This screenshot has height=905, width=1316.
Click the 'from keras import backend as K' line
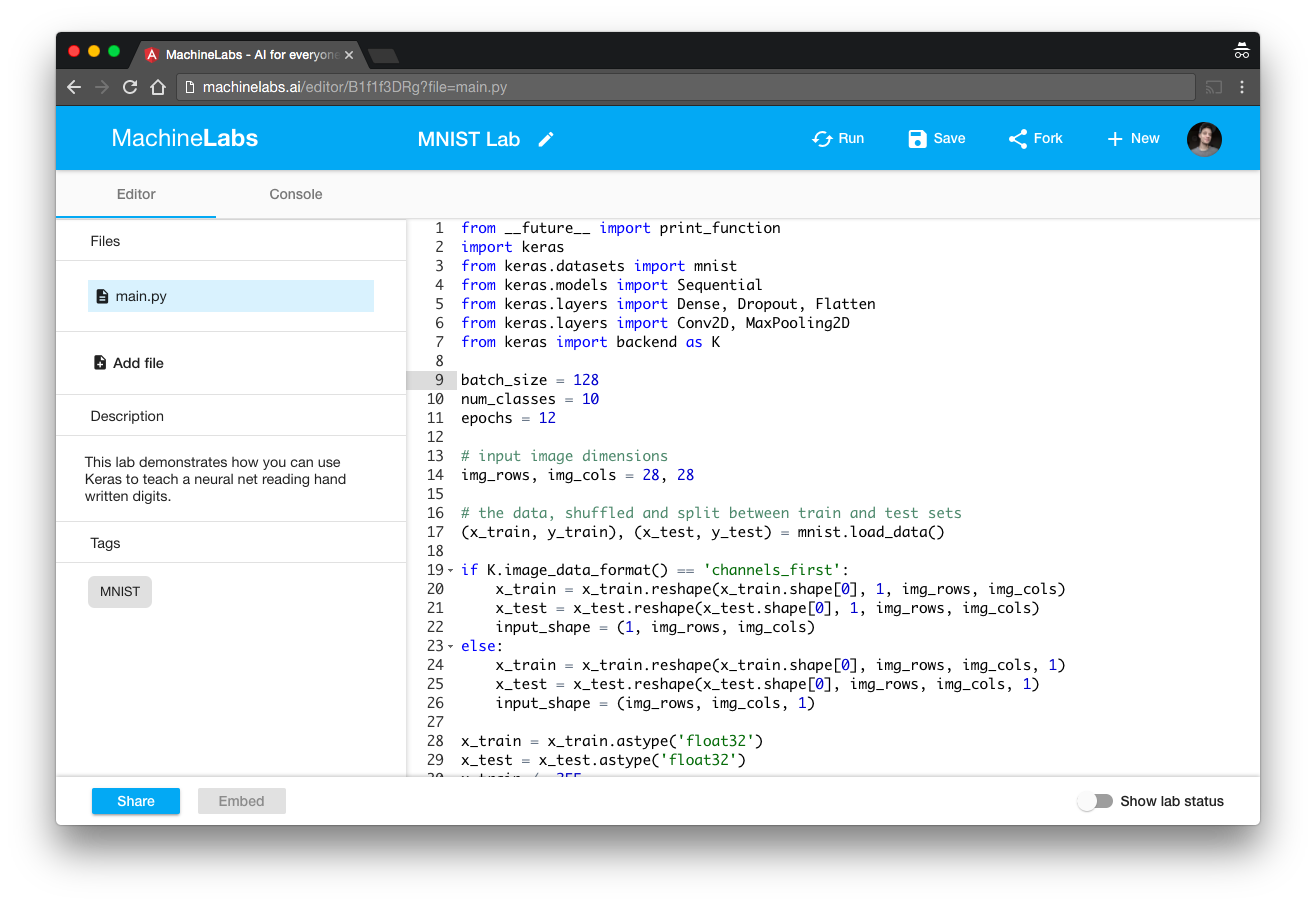[590, 342]
